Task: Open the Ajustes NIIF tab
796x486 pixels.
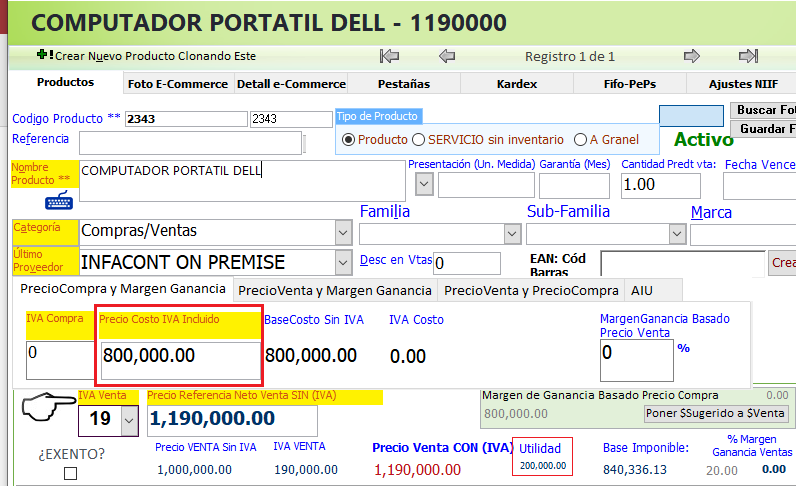Action: (x=743, y=84)
